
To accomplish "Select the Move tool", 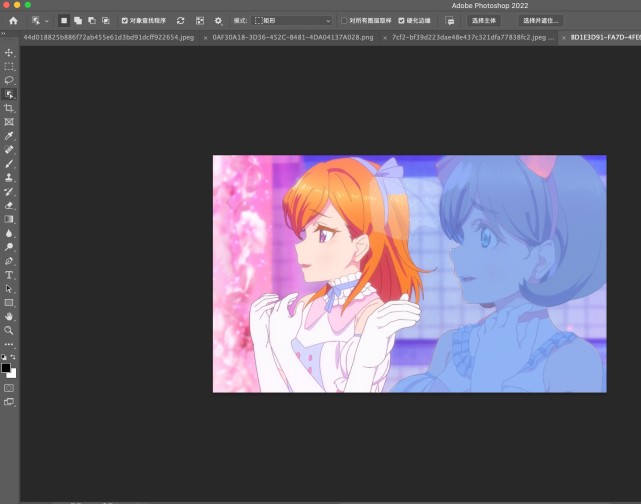I will tap(9, 53).
